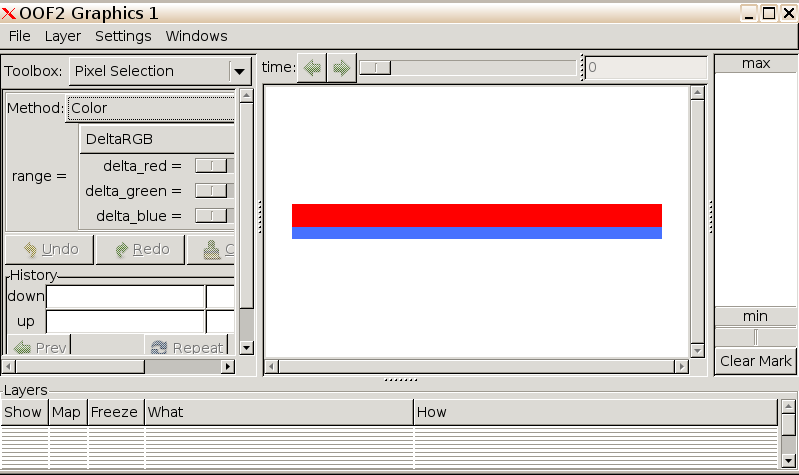799x475 pixels.
Task: Open the Method Color dropdown
Action: (x=150, y=108)
